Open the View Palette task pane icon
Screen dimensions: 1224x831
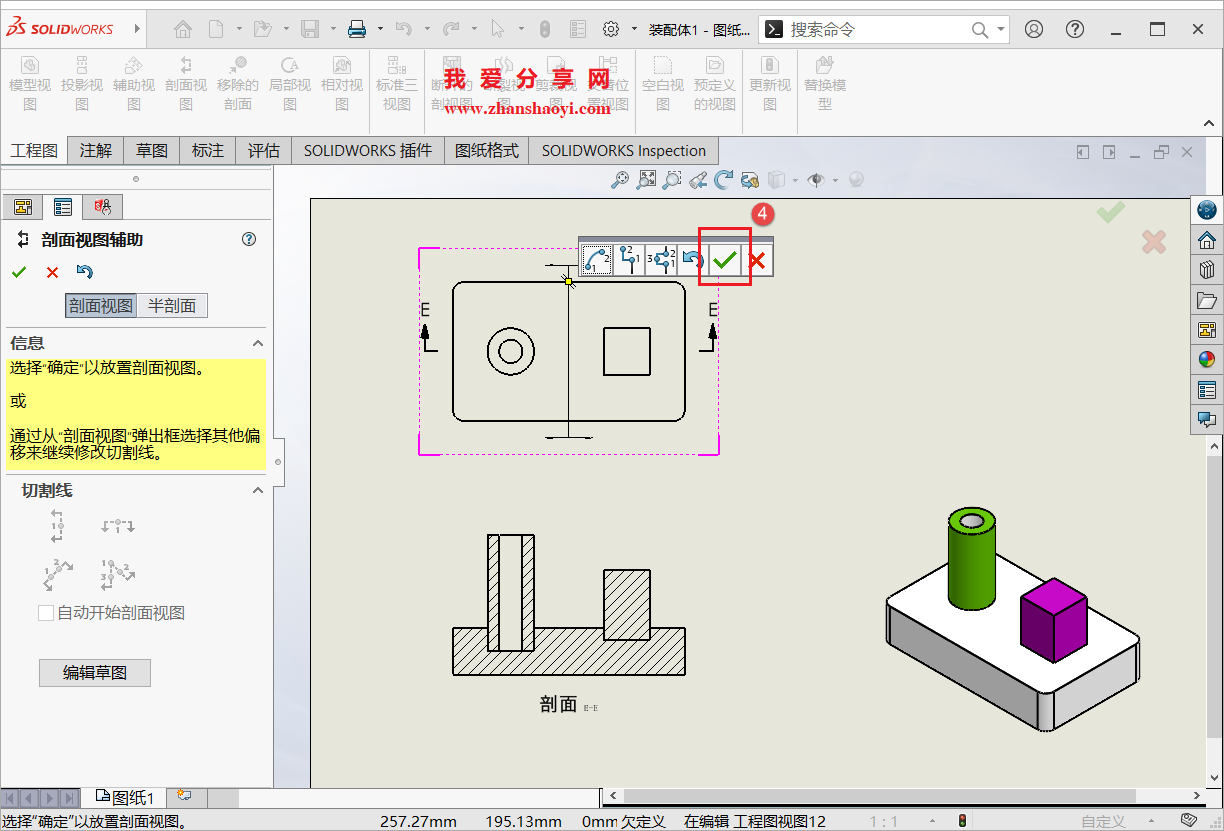(1207, 330)
